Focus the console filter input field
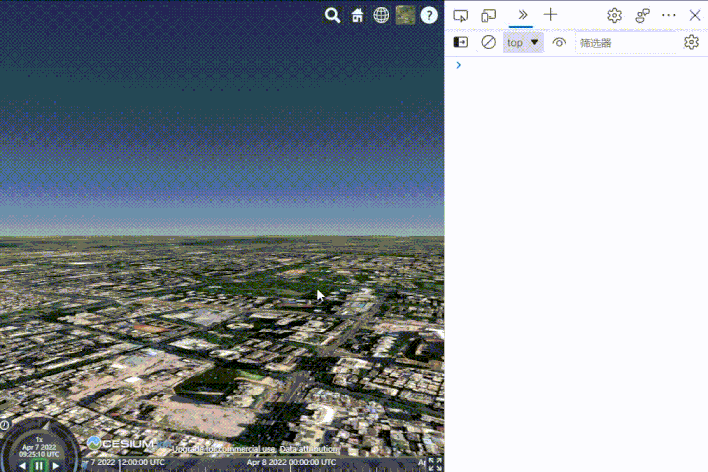Viewport: 708px width, 472px height. [627, 43]
